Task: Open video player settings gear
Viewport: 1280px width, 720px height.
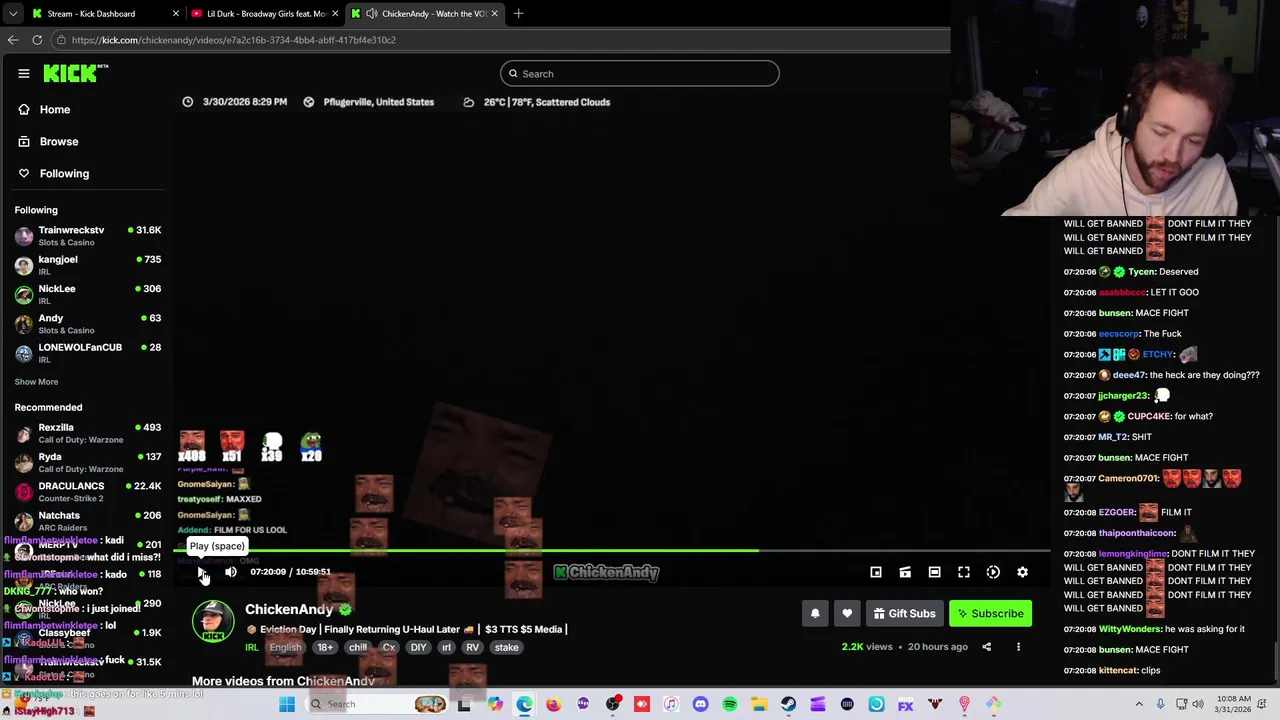Action: point(1022,572)
